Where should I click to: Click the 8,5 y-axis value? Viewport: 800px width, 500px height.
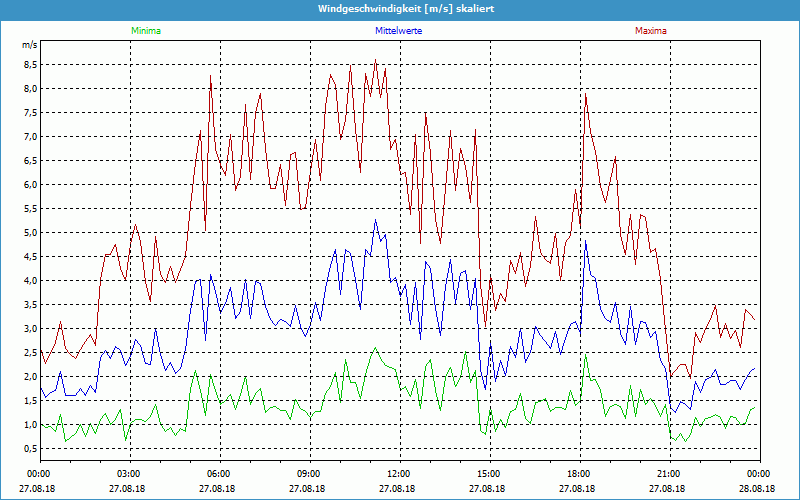30,65
